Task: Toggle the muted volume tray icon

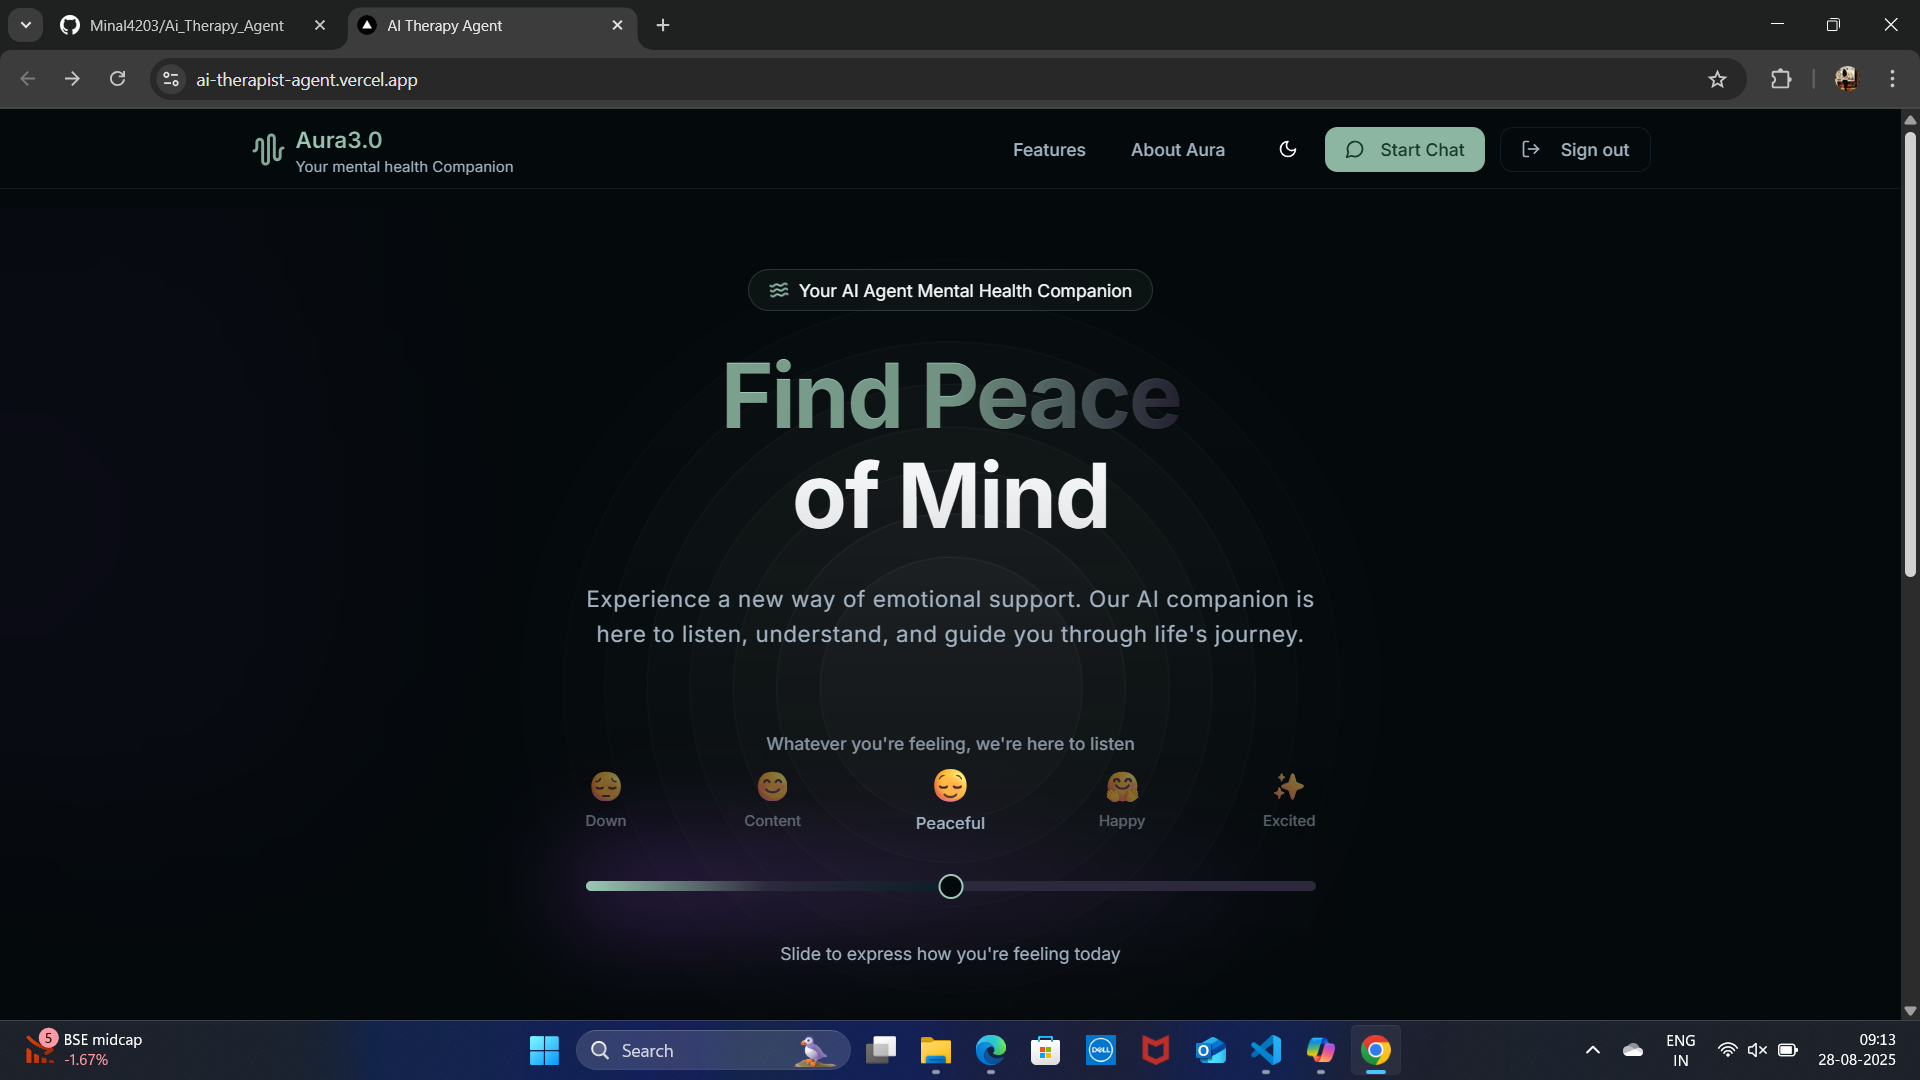Action: pyautogui.click(x=1757, y=1050)
